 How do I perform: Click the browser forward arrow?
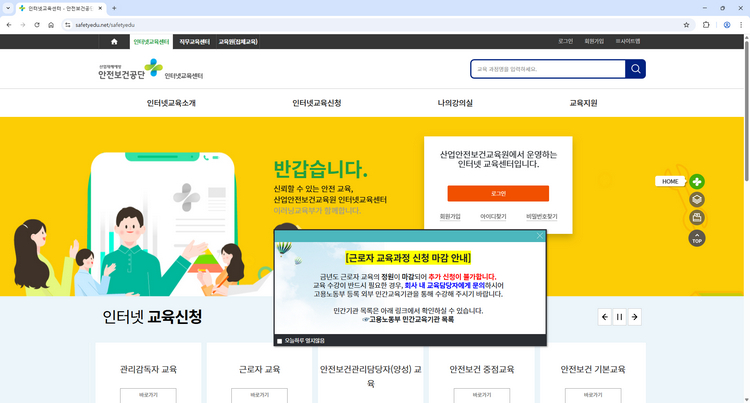click(22, 25)
